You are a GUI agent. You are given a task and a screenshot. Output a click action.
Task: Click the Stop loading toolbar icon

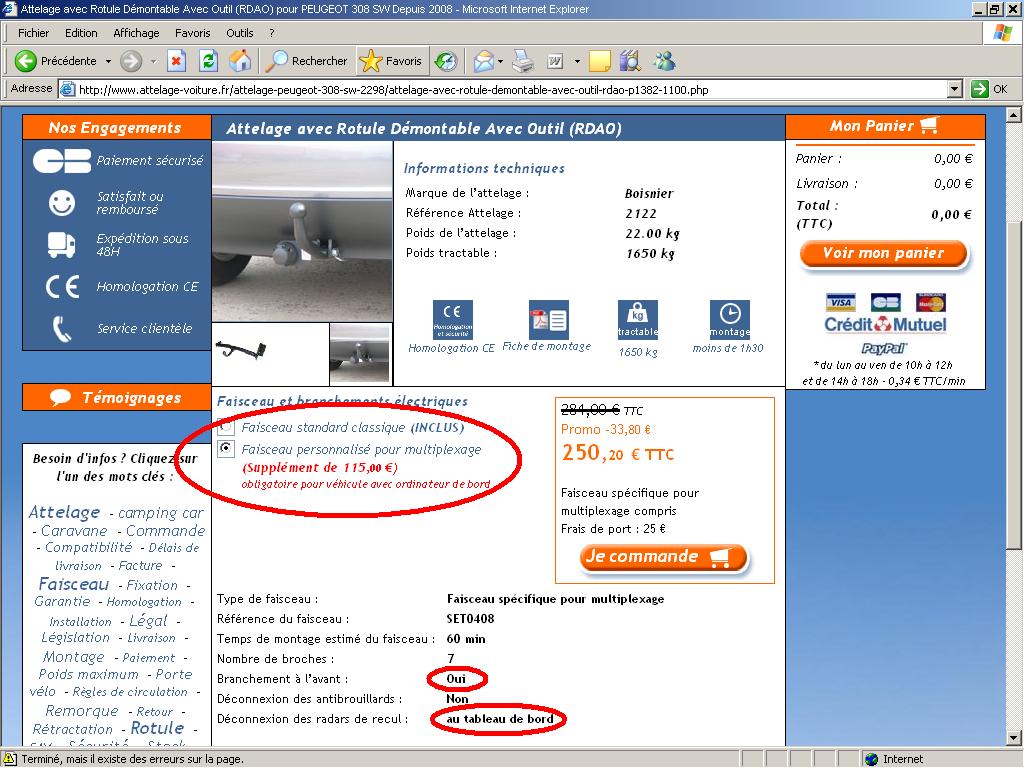click(176, 61)
